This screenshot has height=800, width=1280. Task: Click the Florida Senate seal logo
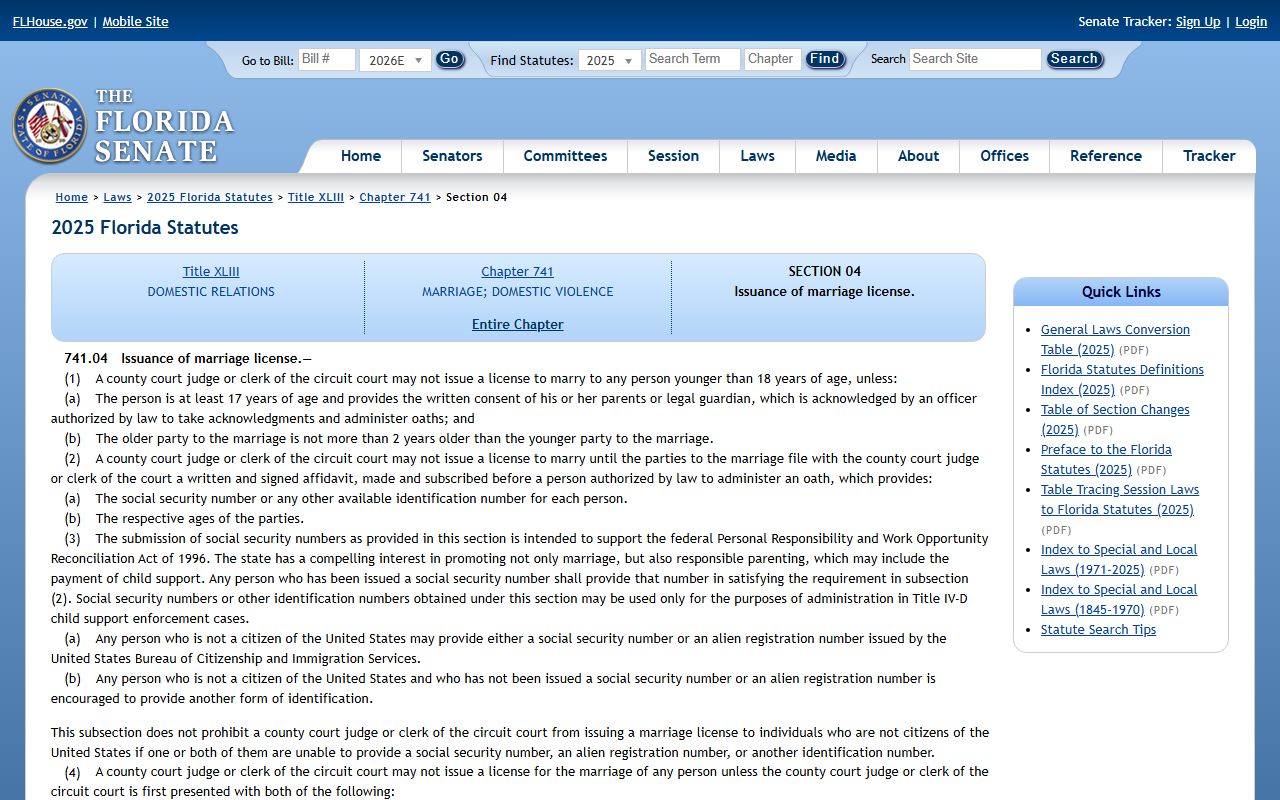click(50, 126)
